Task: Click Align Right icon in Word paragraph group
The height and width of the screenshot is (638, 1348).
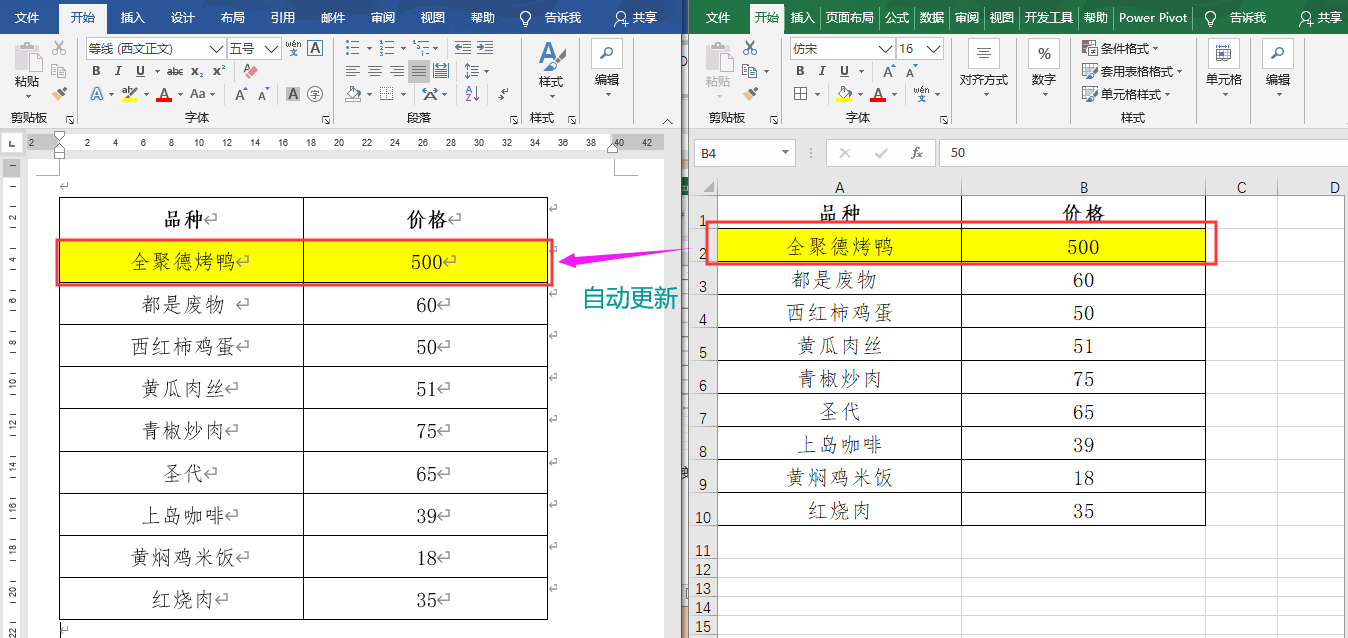Action: [x=396, y=71]
